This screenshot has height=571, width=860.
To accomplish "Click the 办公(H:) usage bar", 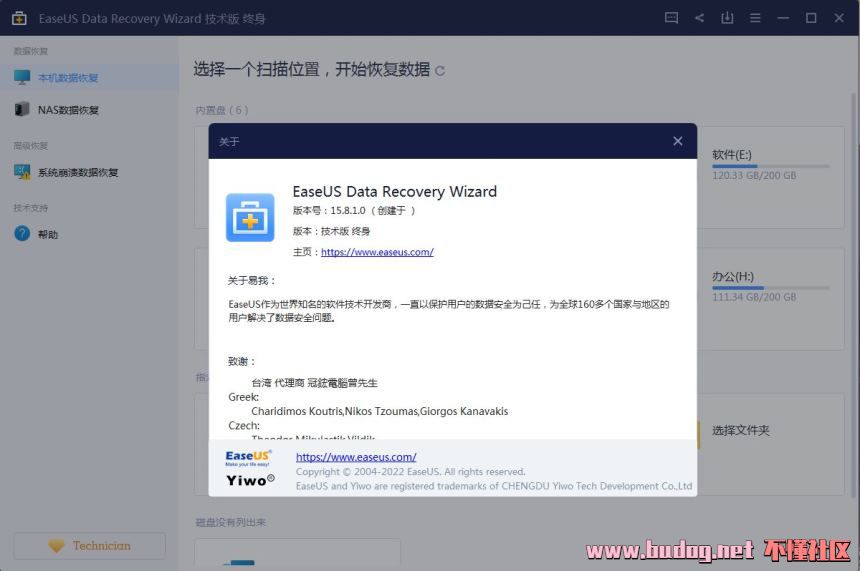I will pos(771,287).
